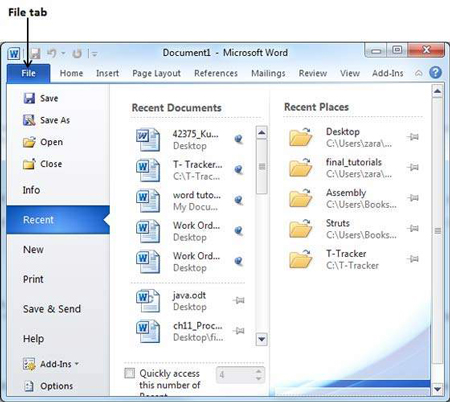The width and height of the screenshot is (450, 402).
Task: Click the Recent Documents scroll down arrow
Action: point(262,339)
